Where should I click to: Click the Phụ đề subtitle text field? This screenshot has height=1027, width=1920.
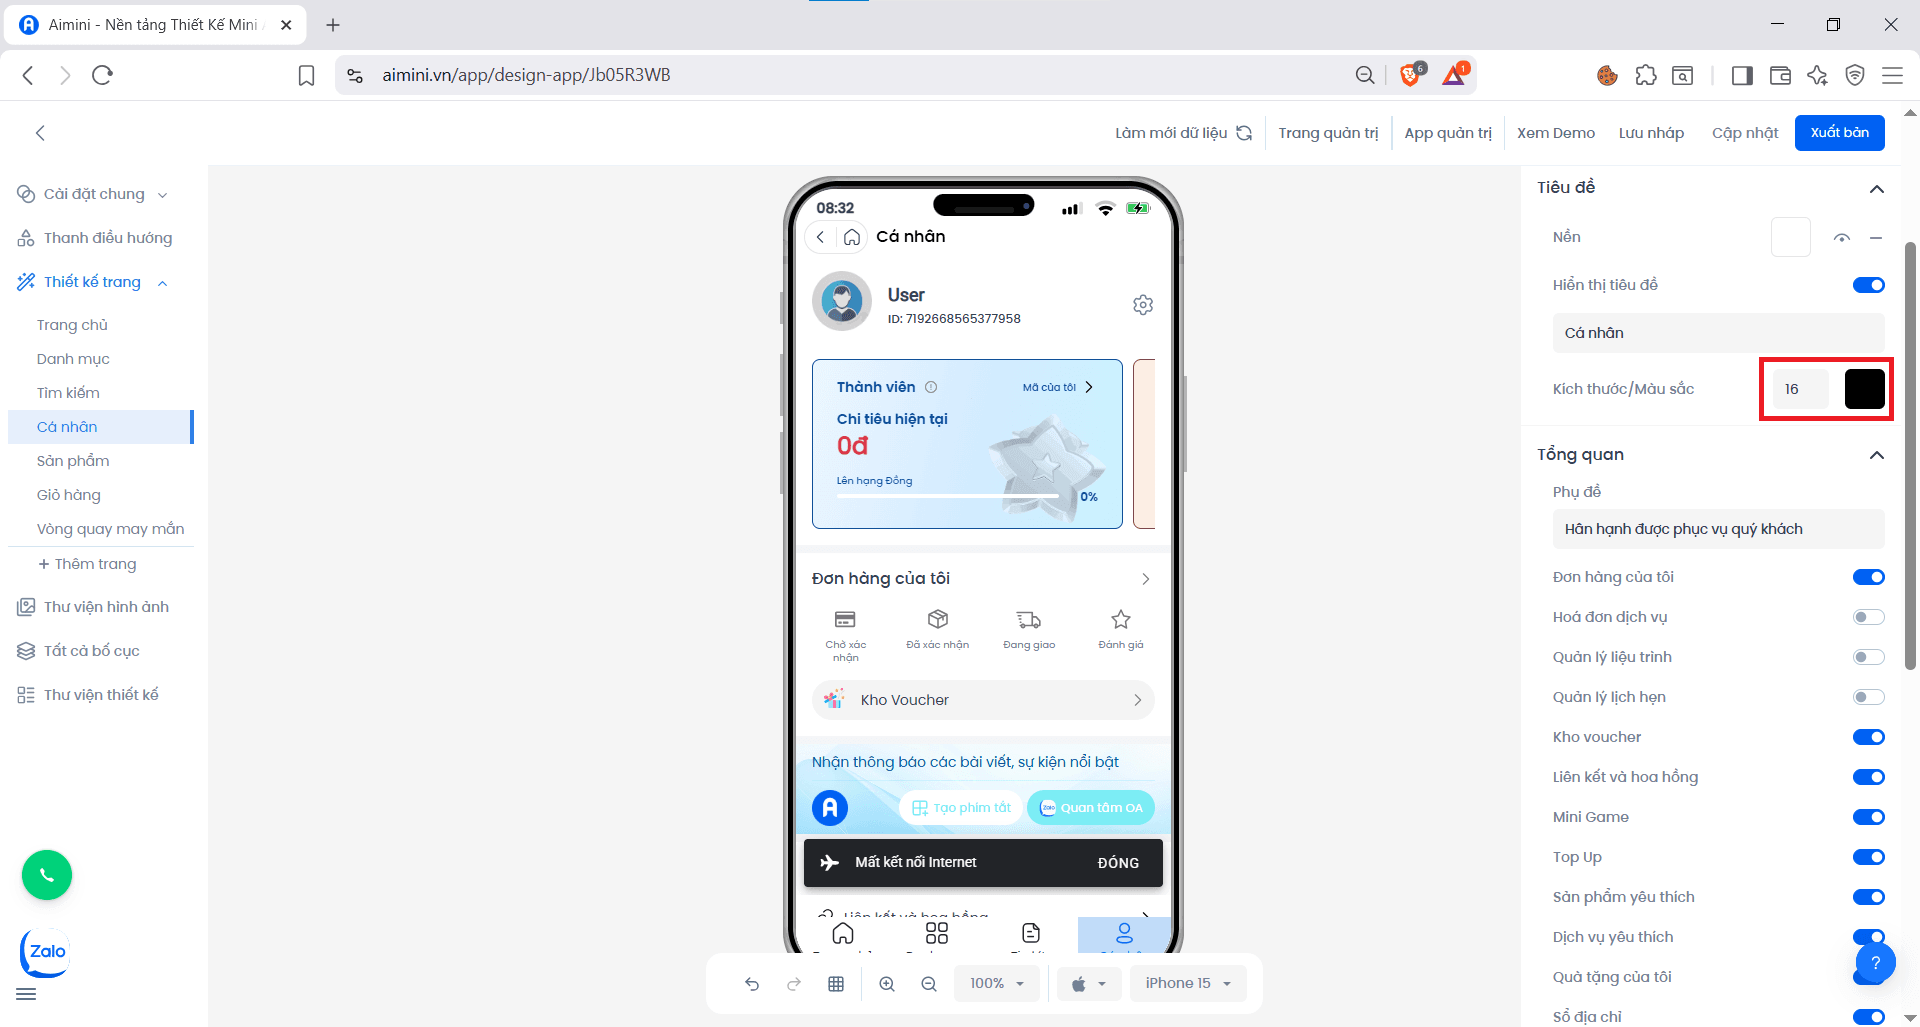click(1718, 528)
